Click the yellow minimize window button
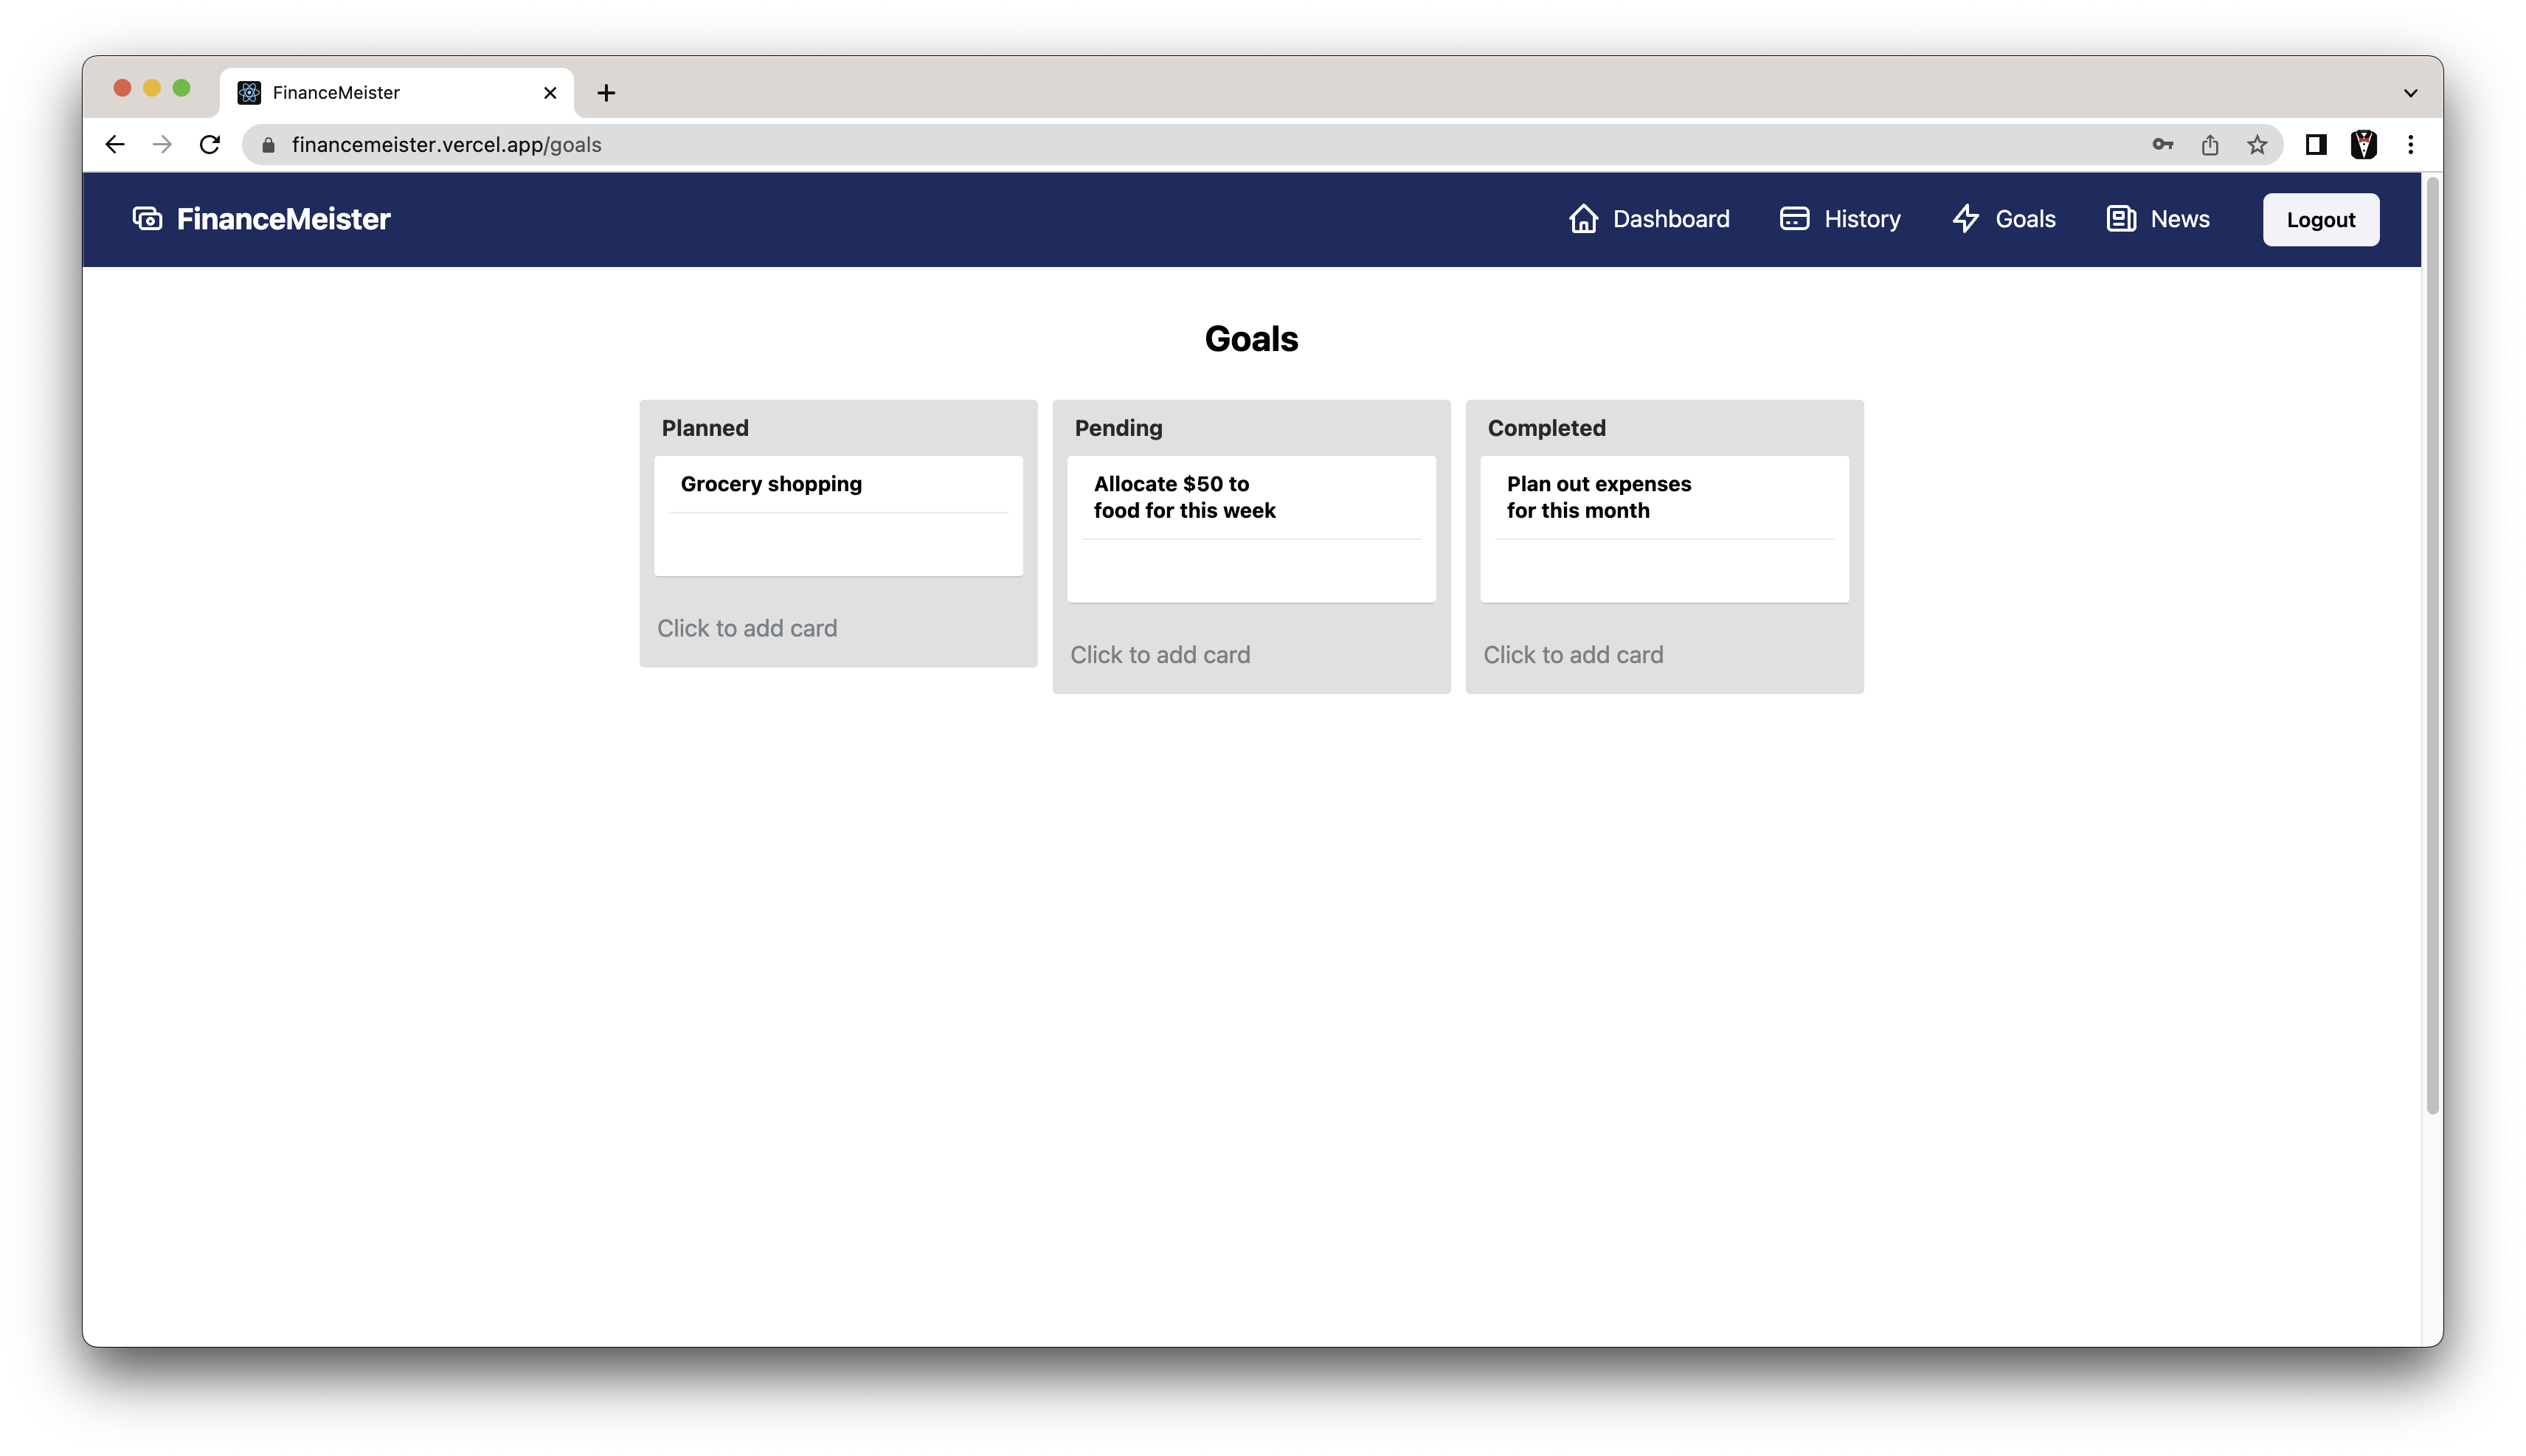The image size is (2526, 1456). point(152,88)
